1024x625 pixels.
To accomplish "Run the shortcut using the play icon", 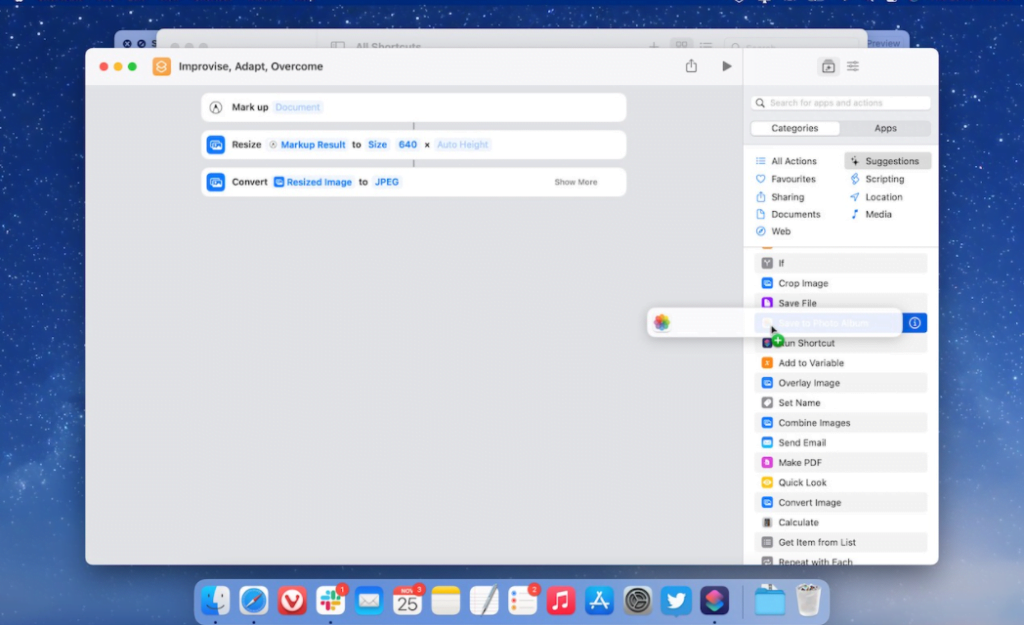I will click(726, 66).
